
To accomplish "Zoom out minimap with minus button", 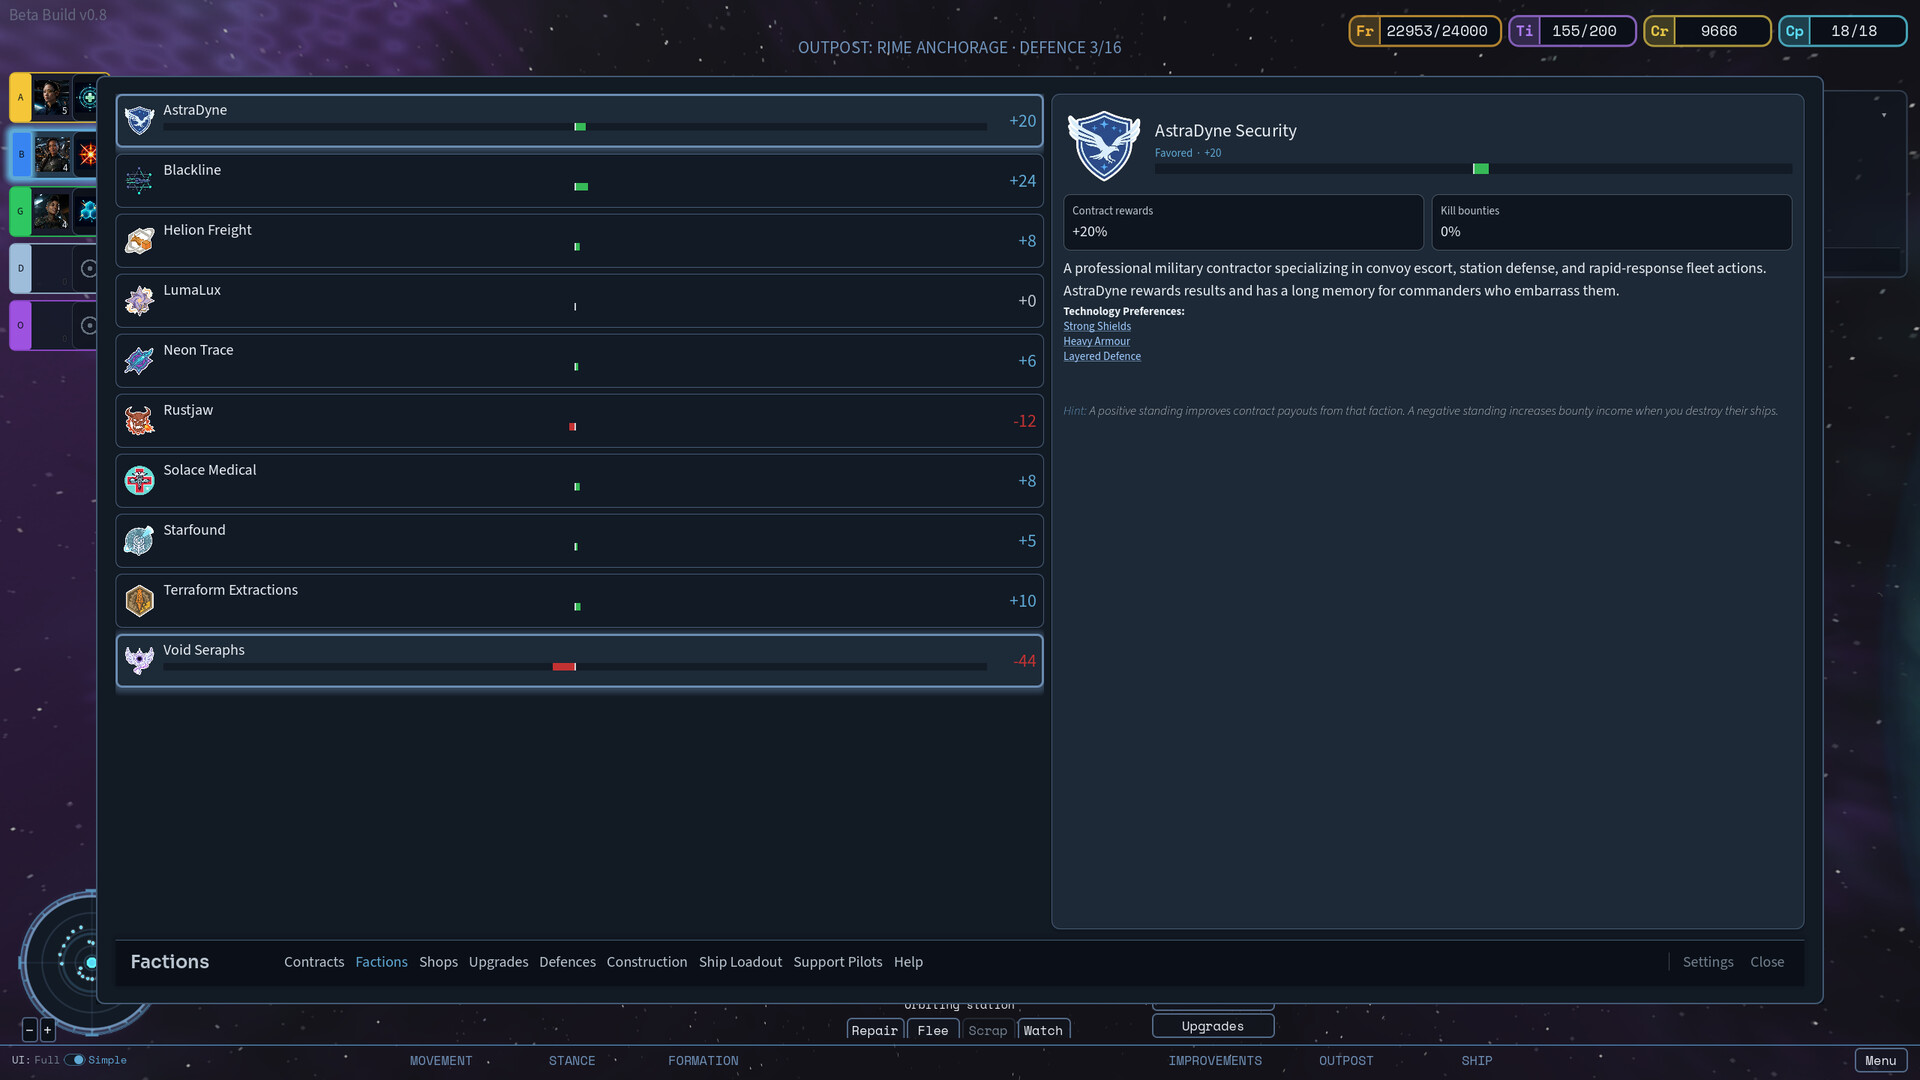I will 30,1029.
